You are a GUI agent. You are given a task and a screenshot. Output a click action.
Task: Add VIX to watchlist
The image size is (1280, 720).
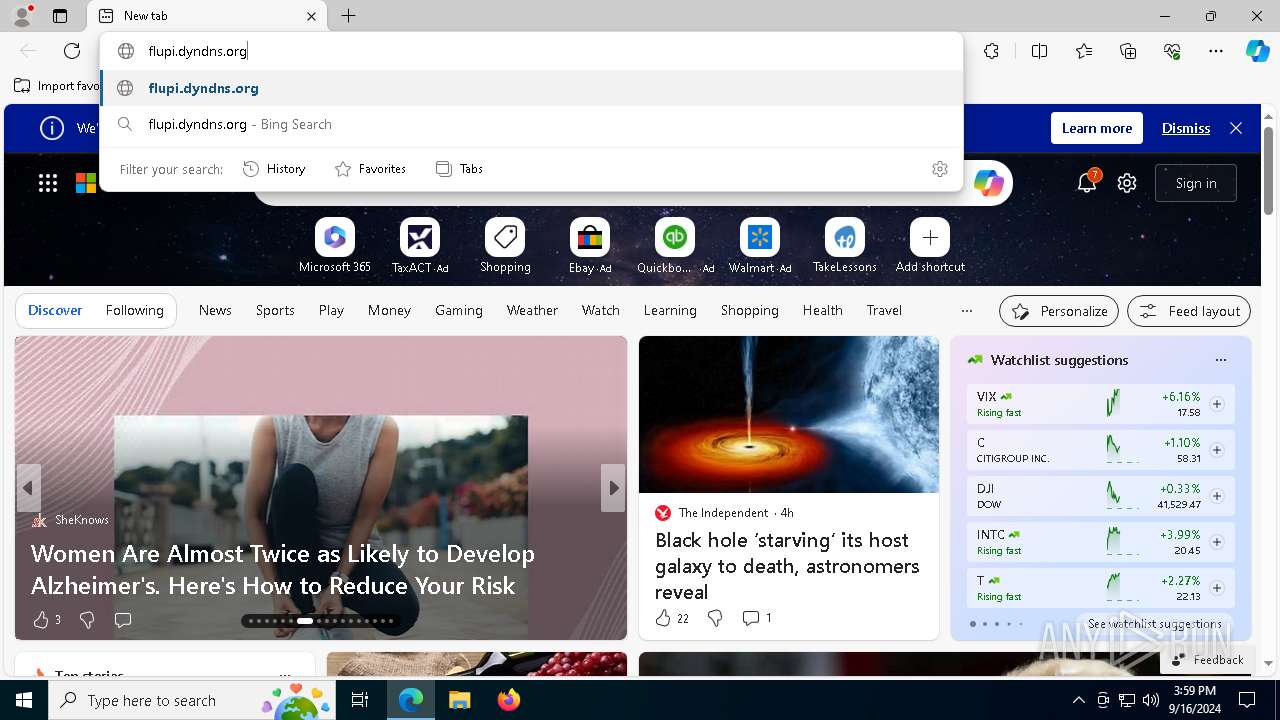click(x=1217, y=404)
